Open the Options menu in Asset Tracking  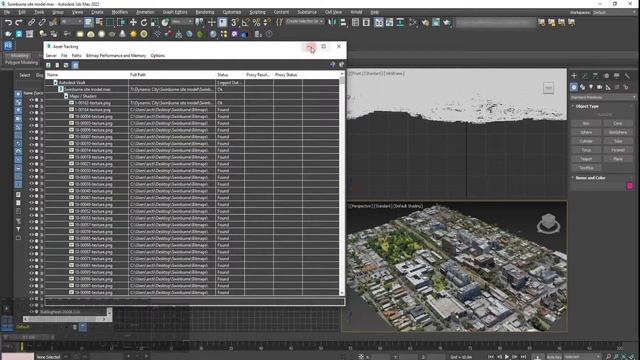[x=158, y=56]
